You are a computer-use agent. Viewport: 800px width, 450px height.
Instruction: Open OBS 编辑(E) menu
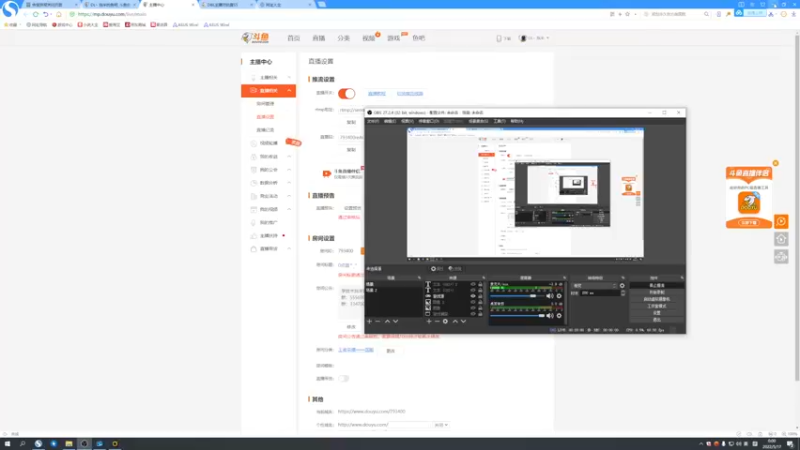(390, 121)
